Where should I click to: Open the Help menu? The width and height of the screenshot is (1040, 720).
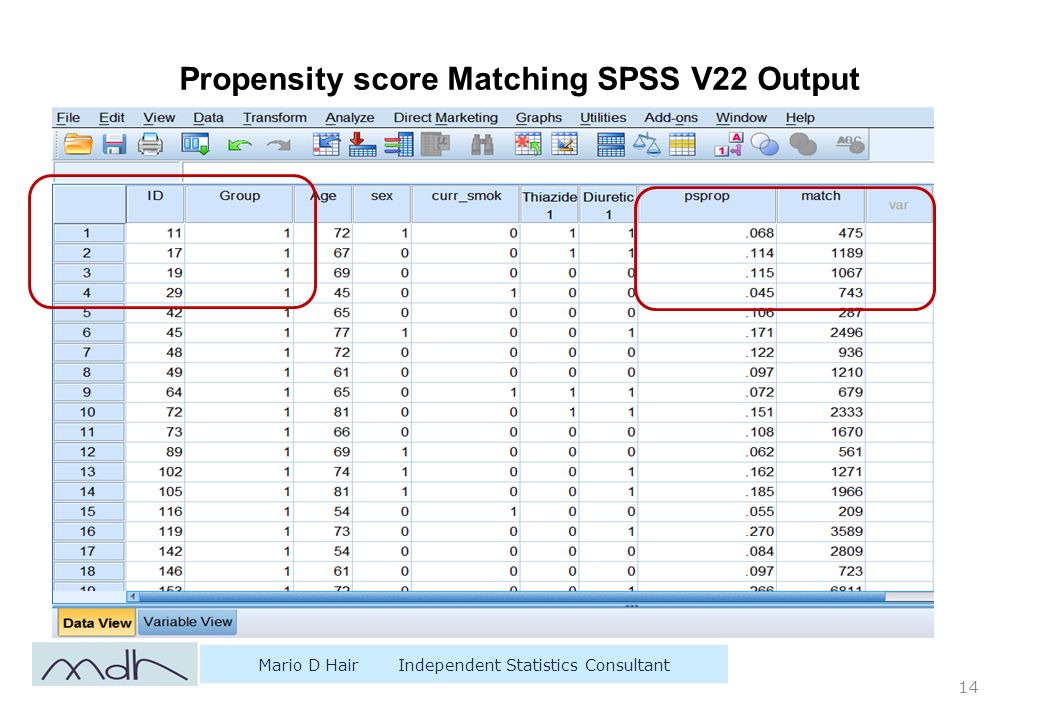click(800, 117)
